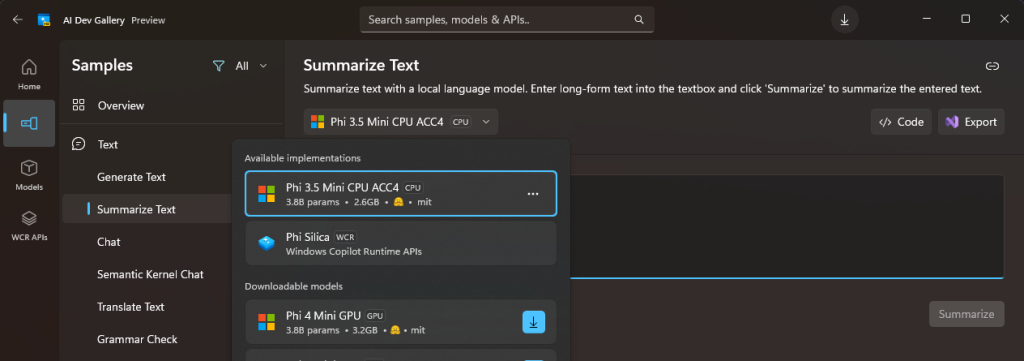
Task: Click the Code button
Action: pos(901,122)
